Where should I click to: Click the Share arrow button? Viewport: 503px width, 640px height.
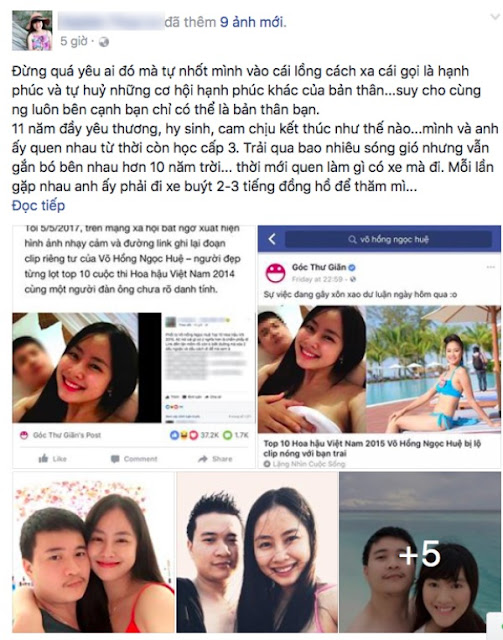[214, 459]
